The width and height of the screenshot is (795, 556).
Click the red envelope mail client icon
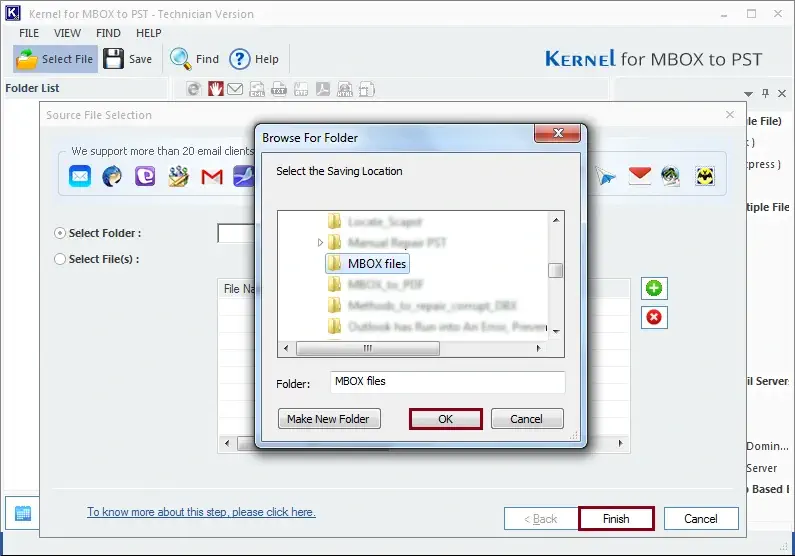pos(639,175)
